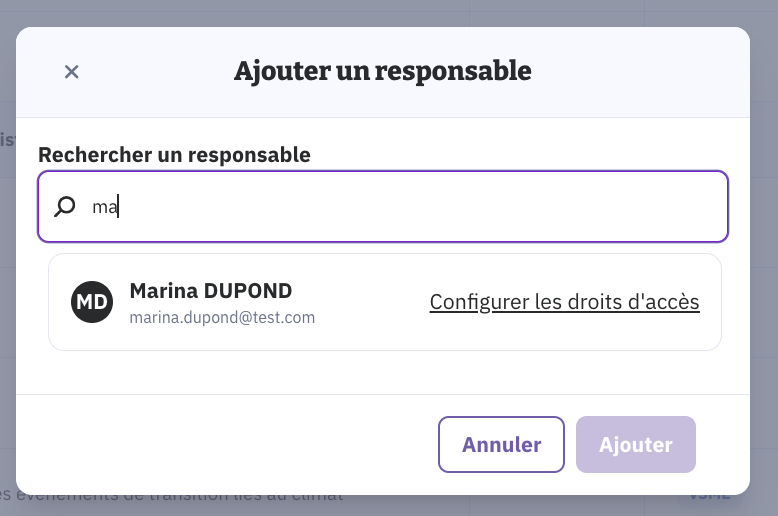Click the dimmed background left of the dialog

click(x=7, y=300)
